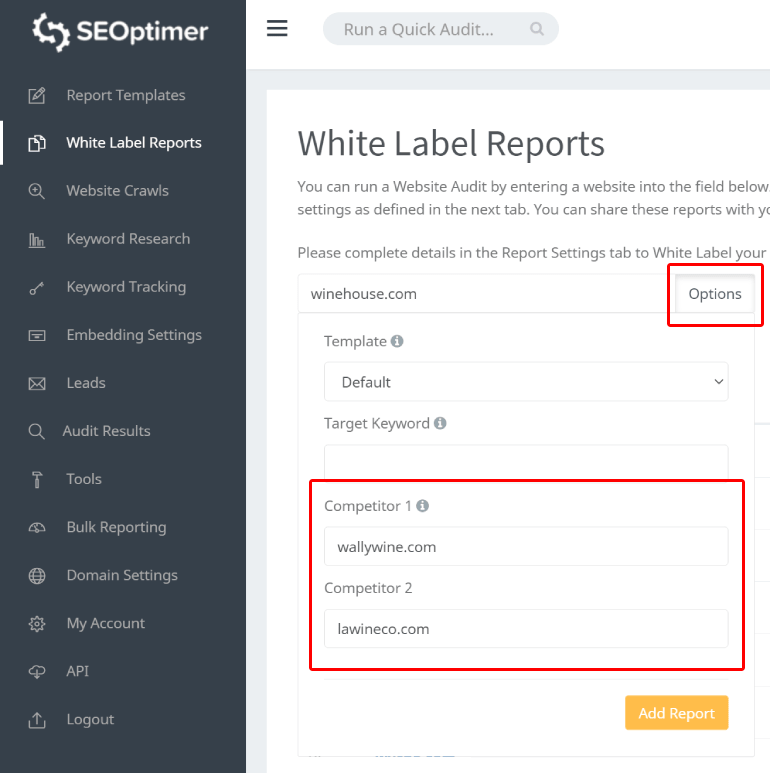The image size is (770, 773).
Task: Show the Template info tooltip icon
Action: coord(397,341)
